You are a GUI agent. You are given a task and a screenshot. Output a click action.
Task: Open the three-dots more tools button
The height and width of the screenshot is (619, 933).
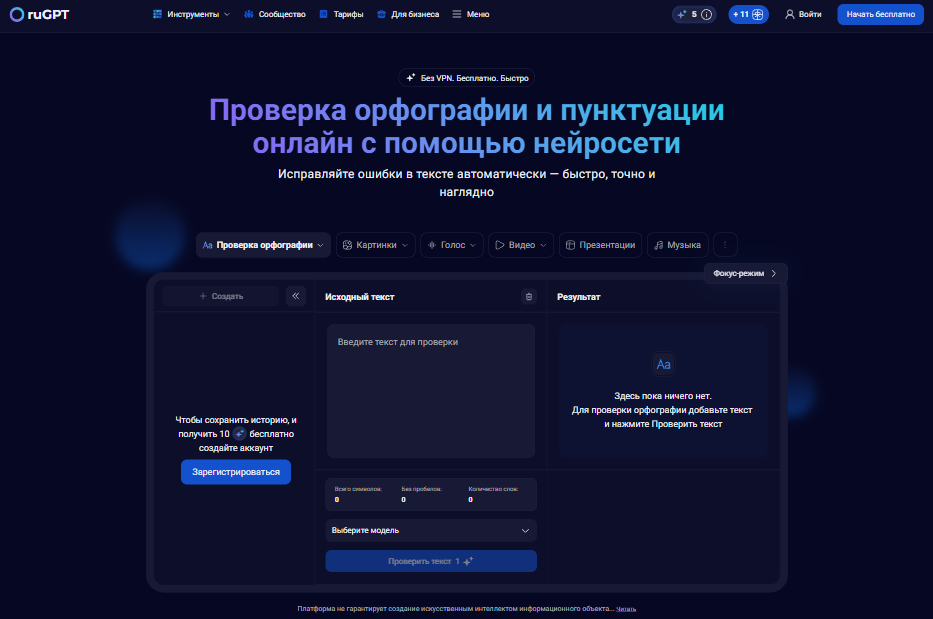(x=725, y=245)
